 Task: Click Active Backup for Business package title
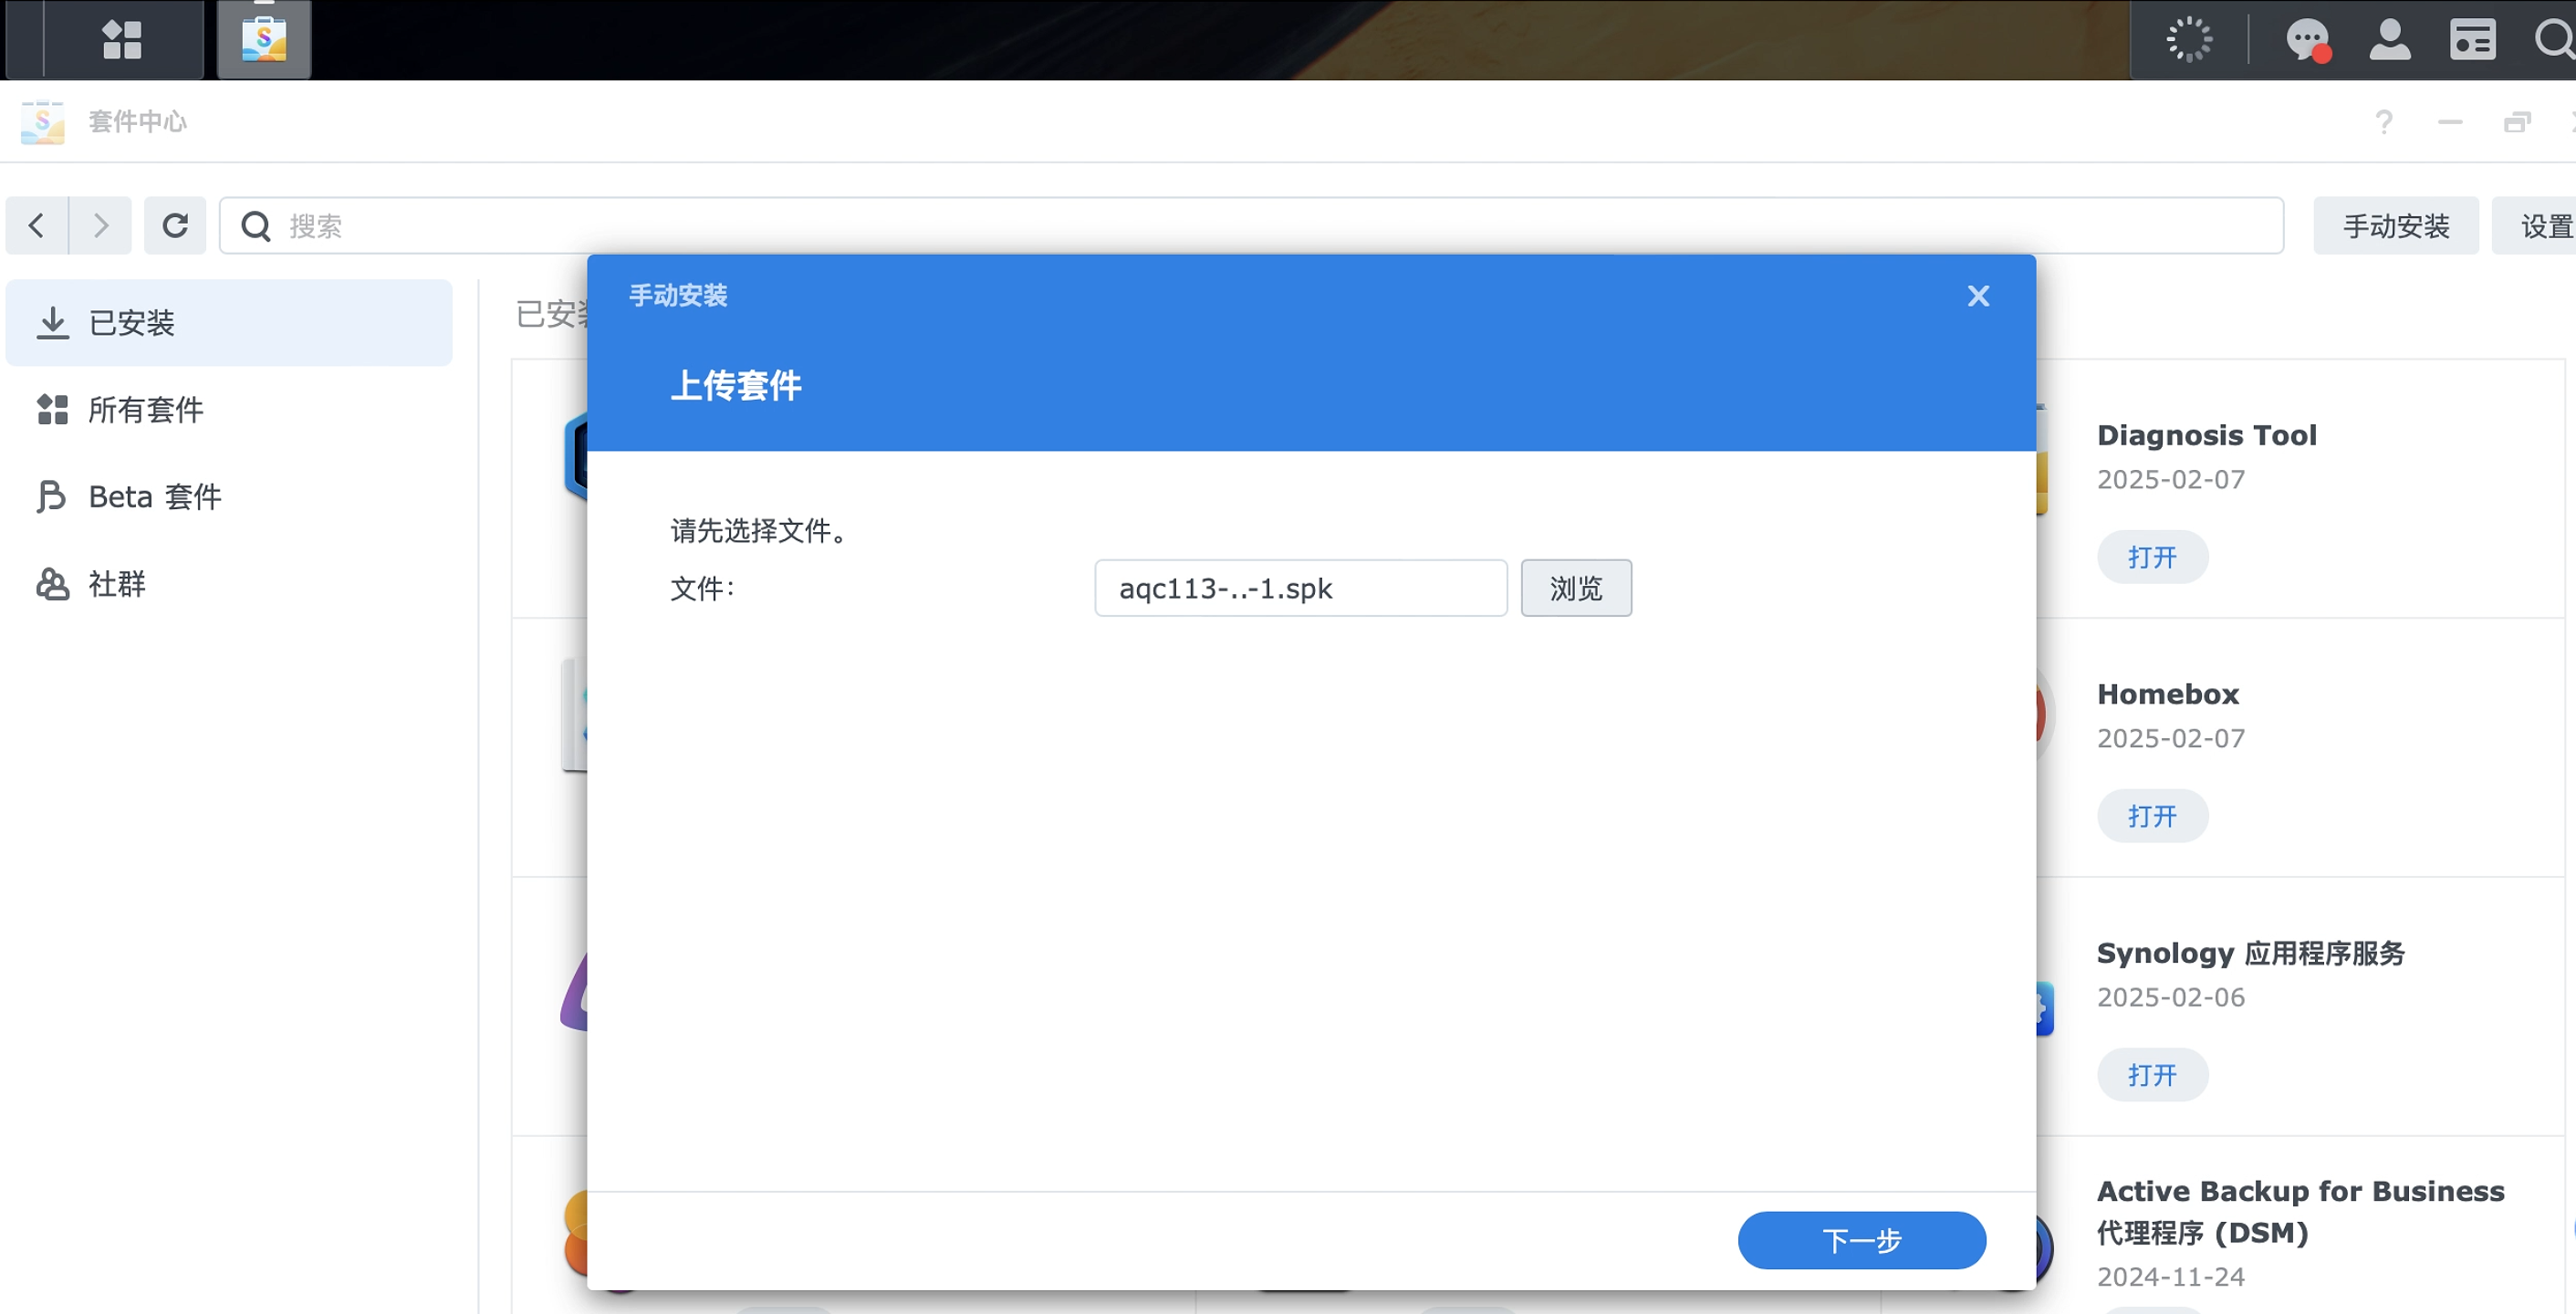pyautogui.click(x=2300, y=1211)
